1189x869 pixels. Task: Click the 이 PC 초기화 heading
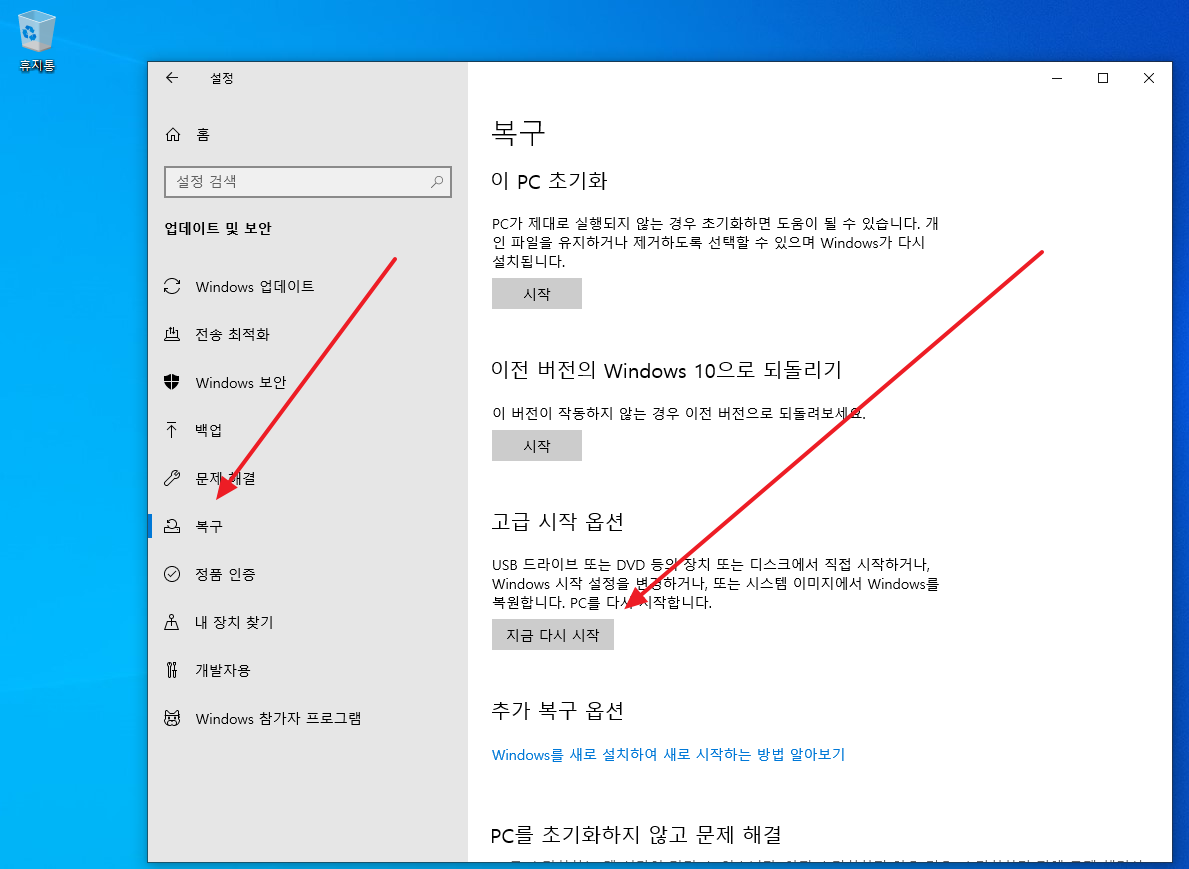tap(549, 180)
